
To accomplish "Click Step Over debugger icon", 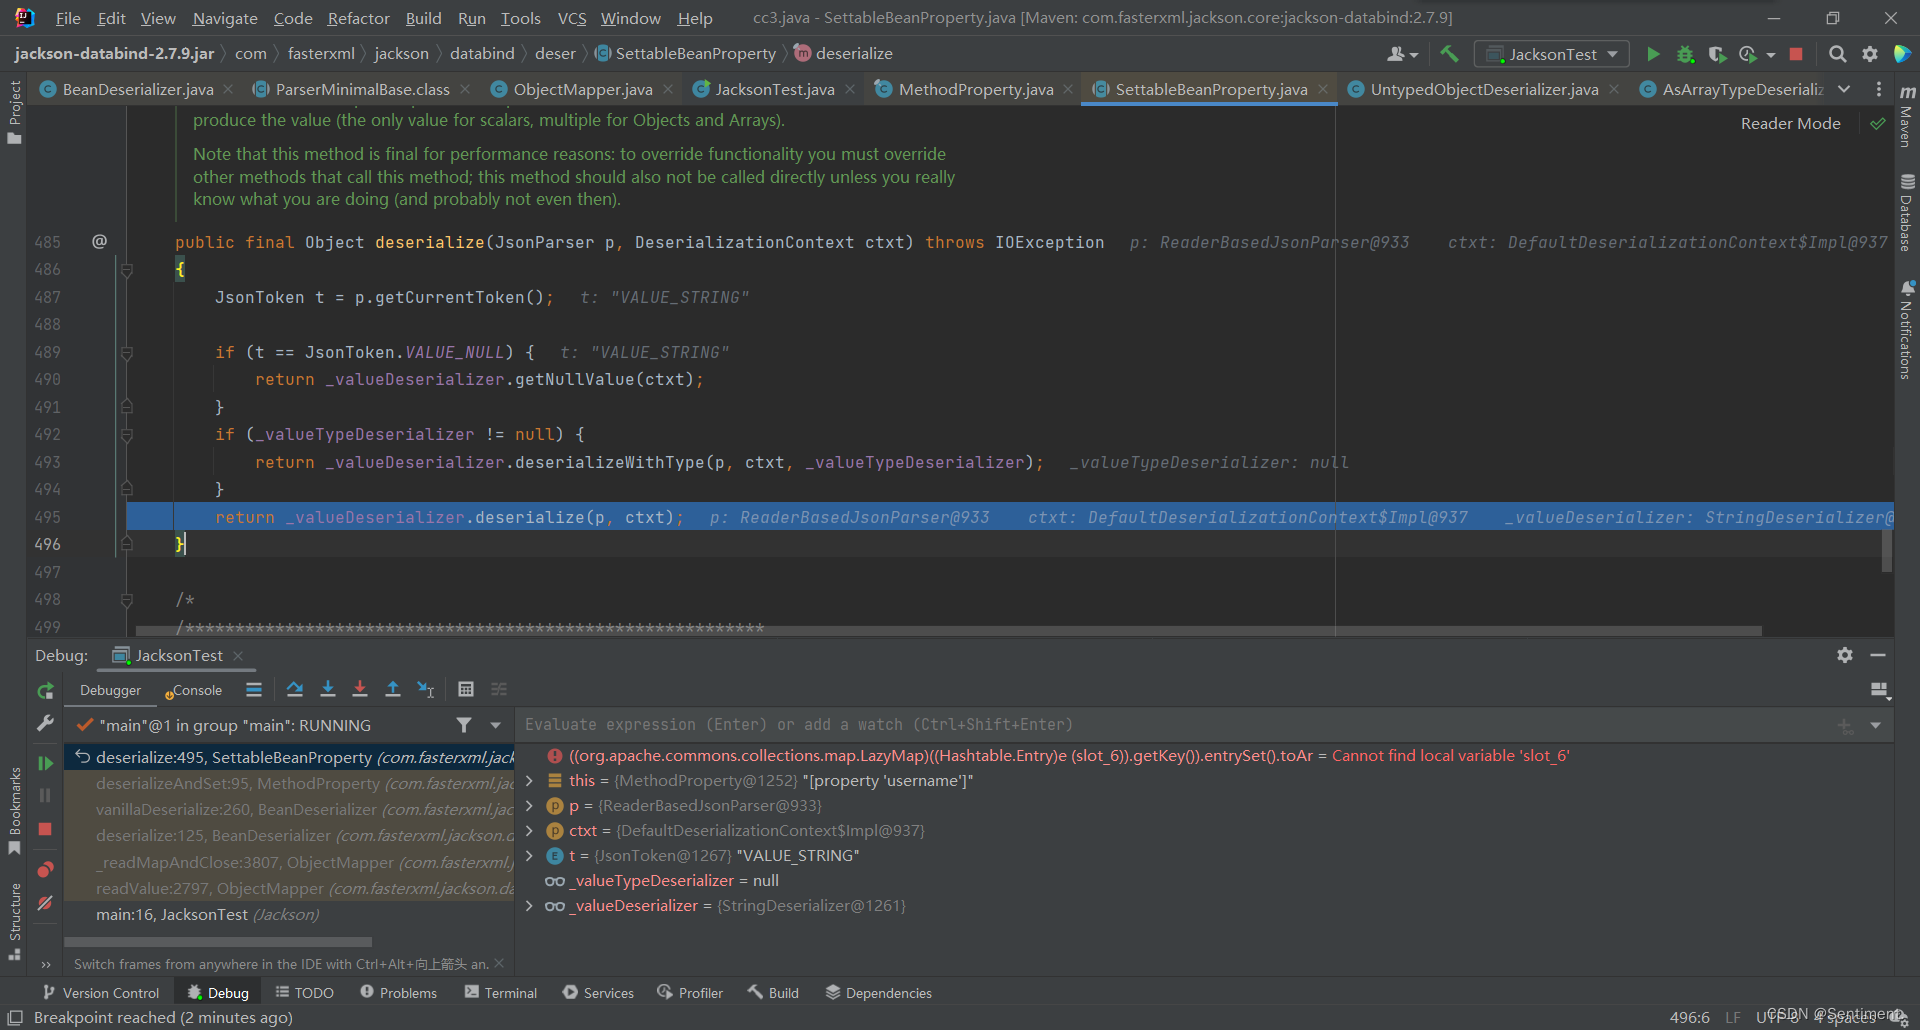I will point(294,689).
